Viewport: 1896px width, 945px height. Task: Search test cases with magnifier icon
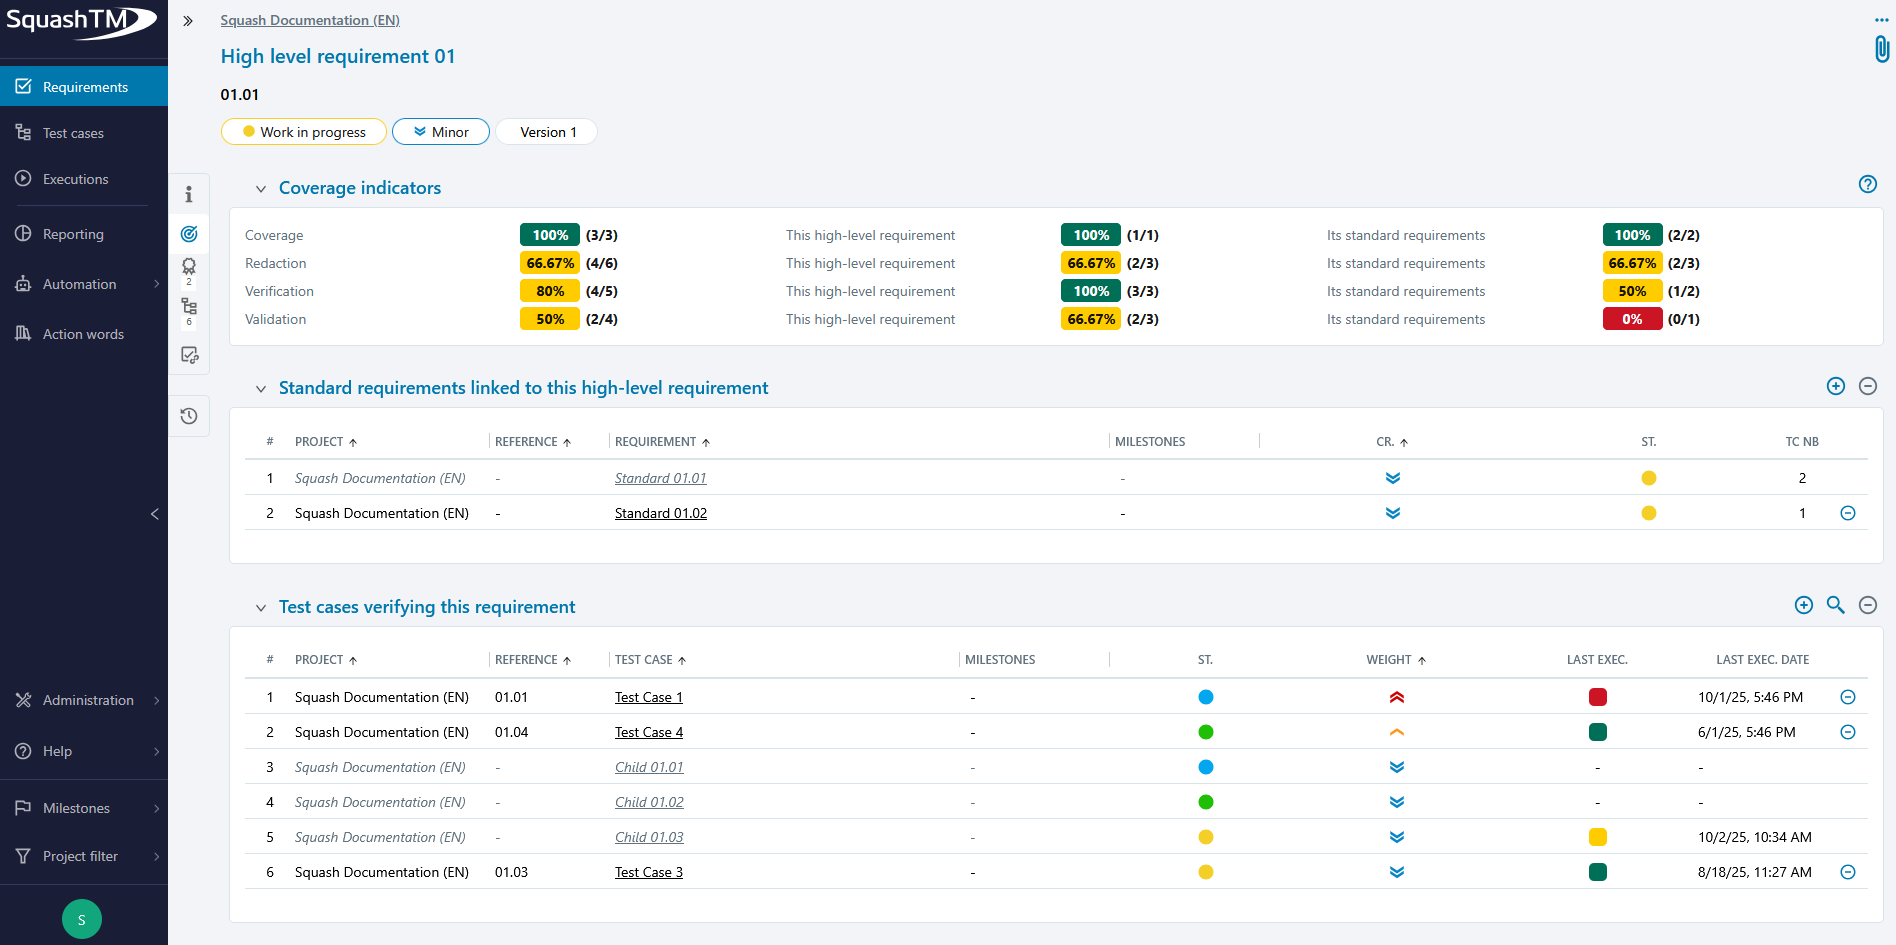pos(1835,605)
